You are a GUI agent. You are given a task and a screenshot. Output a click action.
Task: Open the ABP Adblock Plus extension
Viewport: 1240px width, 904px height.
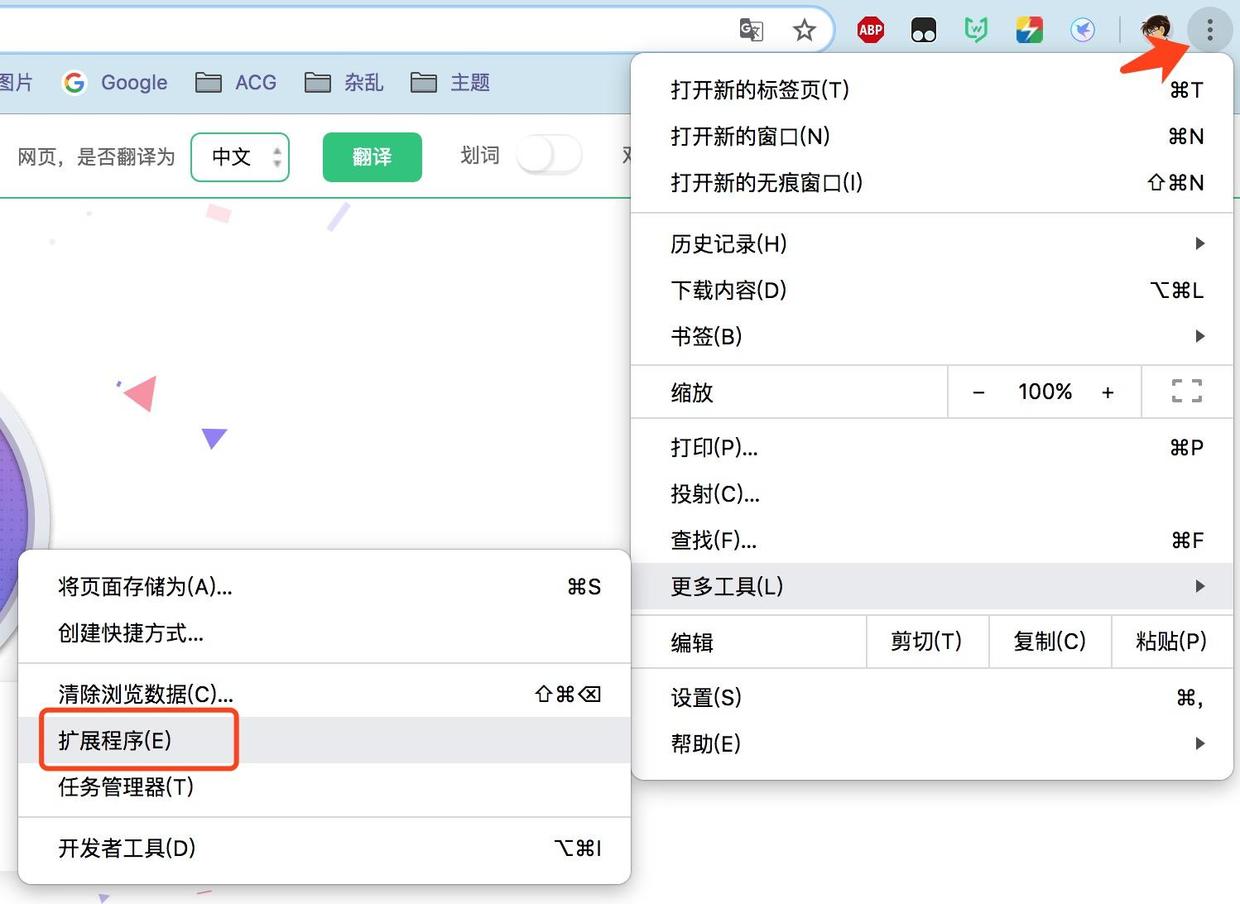click(x=871, y=31)
